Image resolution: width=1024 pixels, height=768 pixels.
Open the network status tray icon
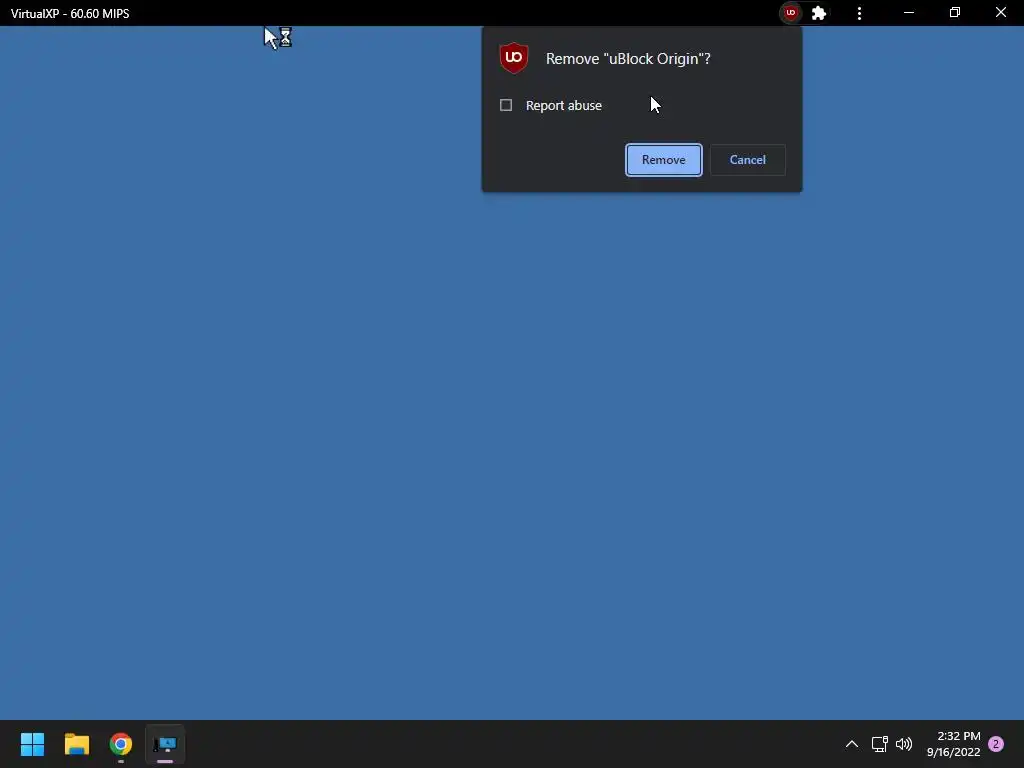(880, 744)
